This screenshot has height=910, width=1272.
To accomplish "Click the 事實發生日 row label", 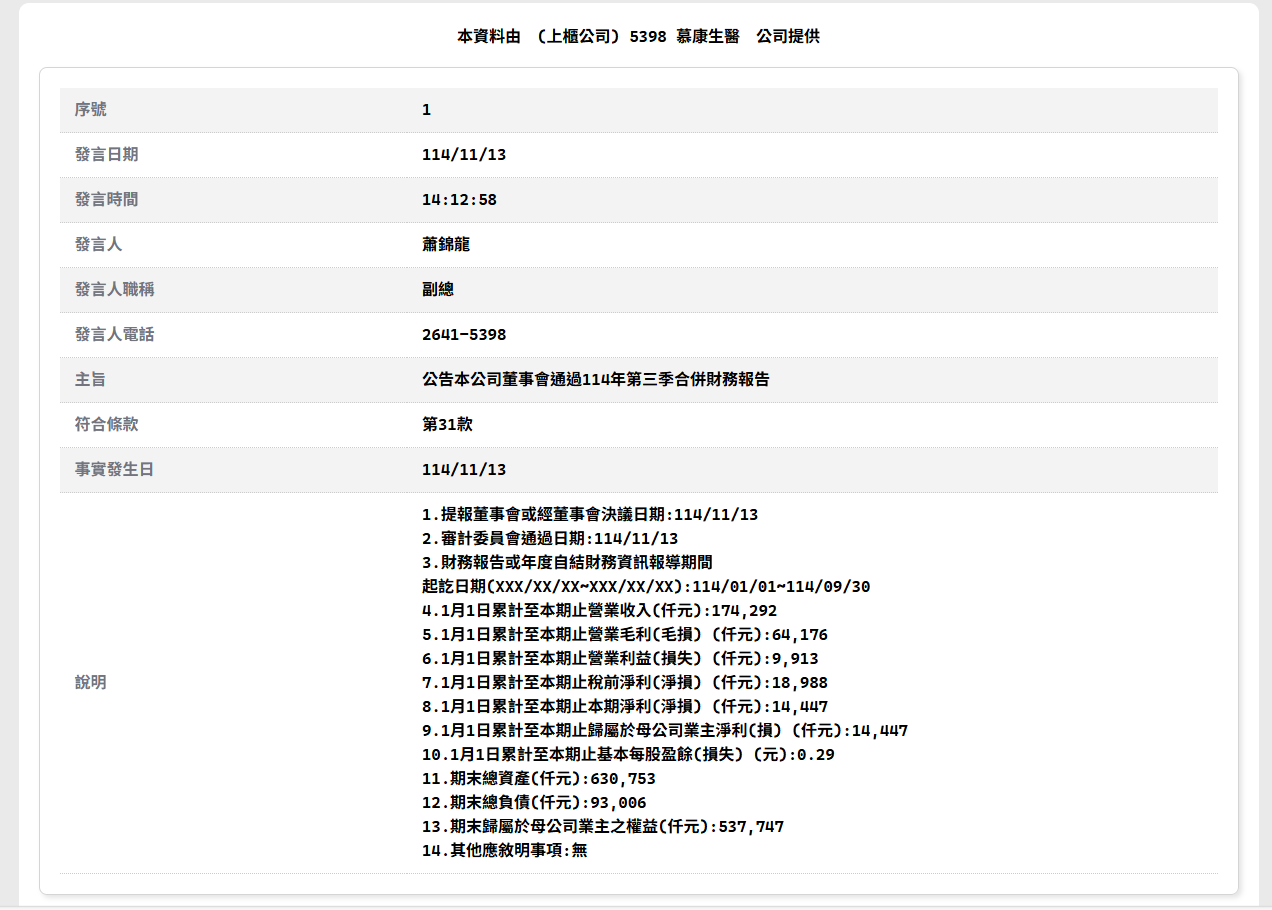I will [x=114, y=469].
